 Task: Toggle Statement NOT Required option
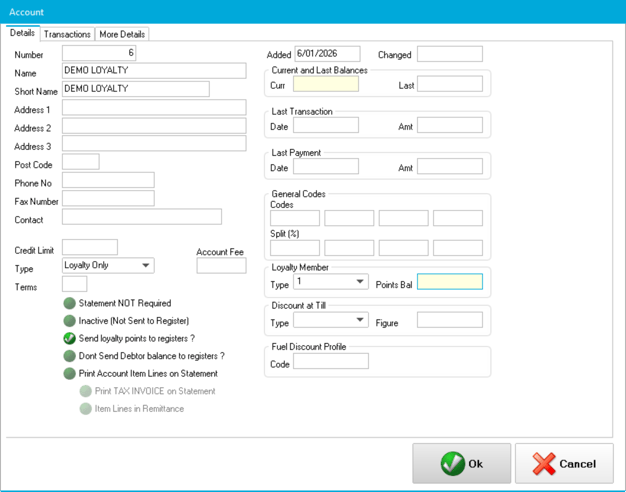tap(70, 303)
